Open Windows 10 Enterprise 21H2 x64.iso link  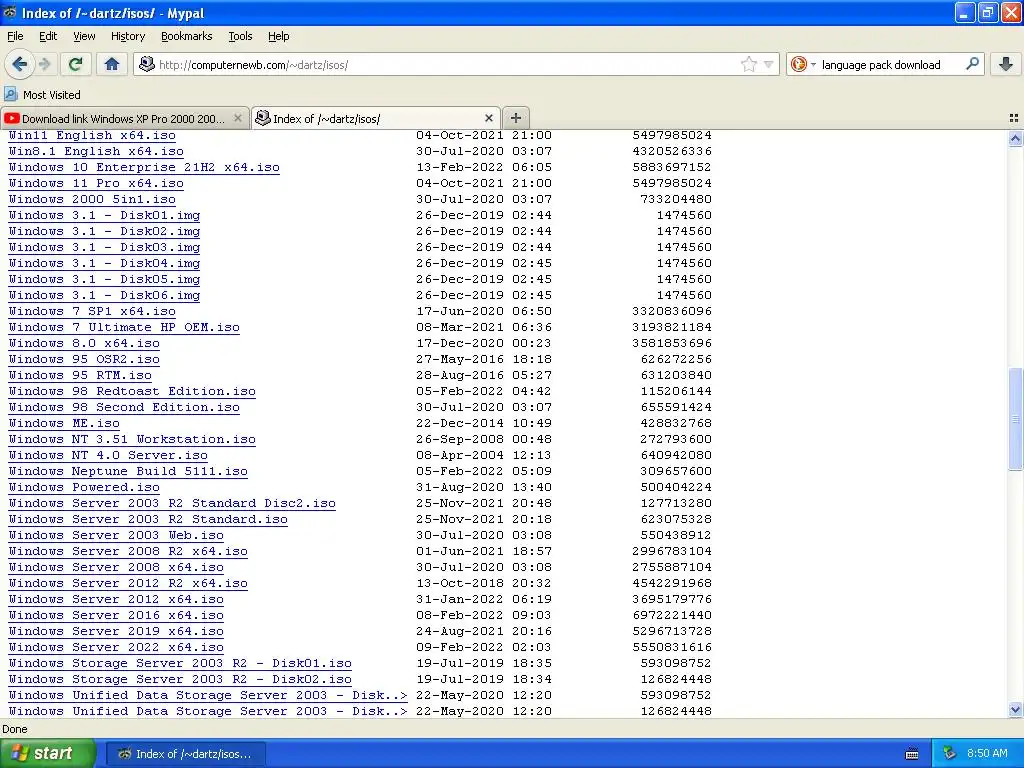[x=144, y=167]
